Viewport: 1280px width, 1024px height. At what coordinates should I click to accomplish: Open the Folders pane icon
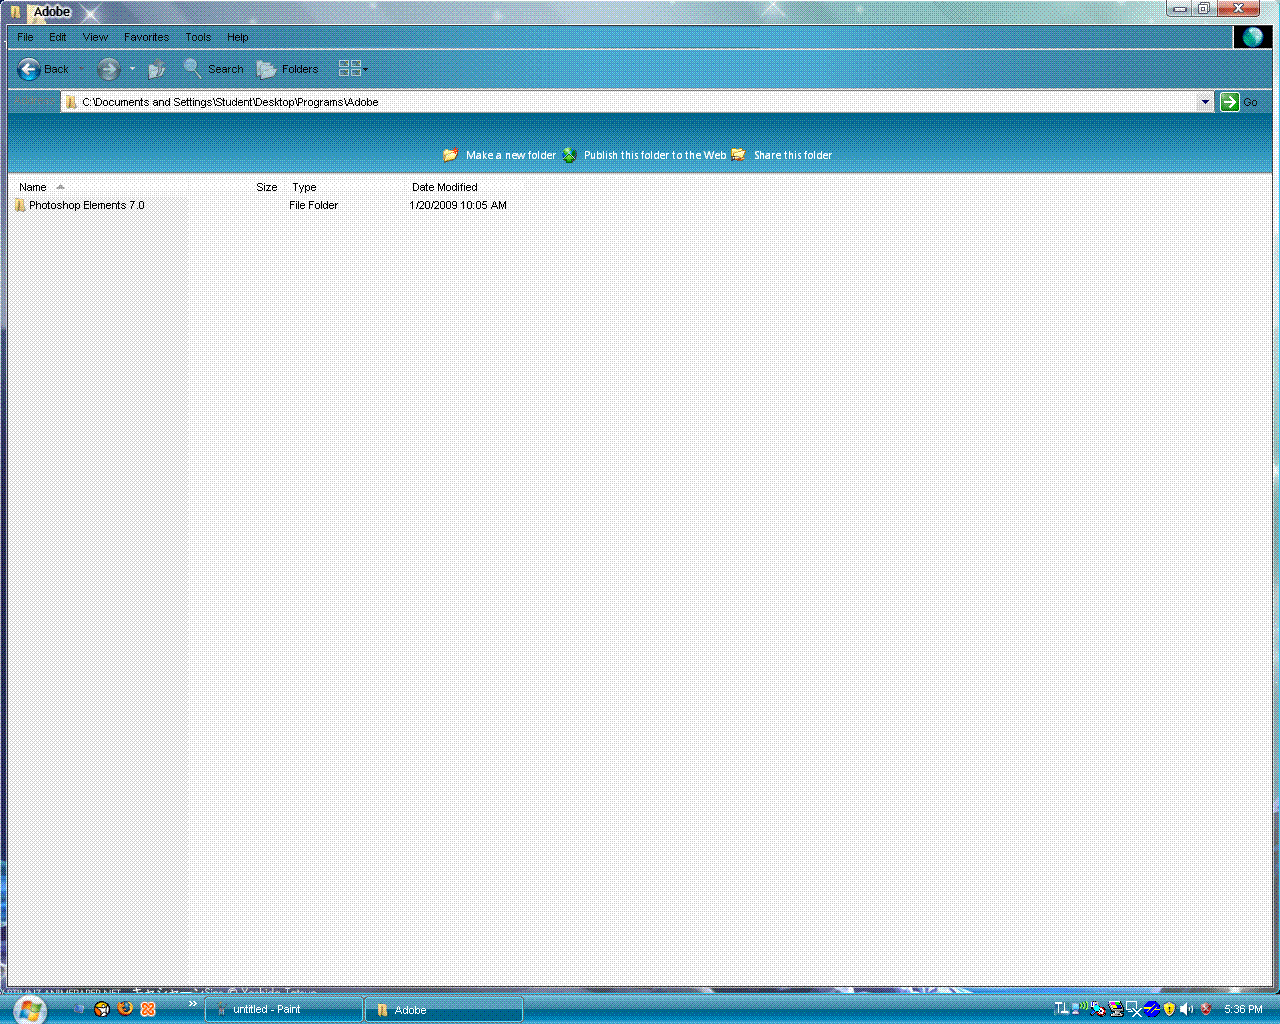266,68
